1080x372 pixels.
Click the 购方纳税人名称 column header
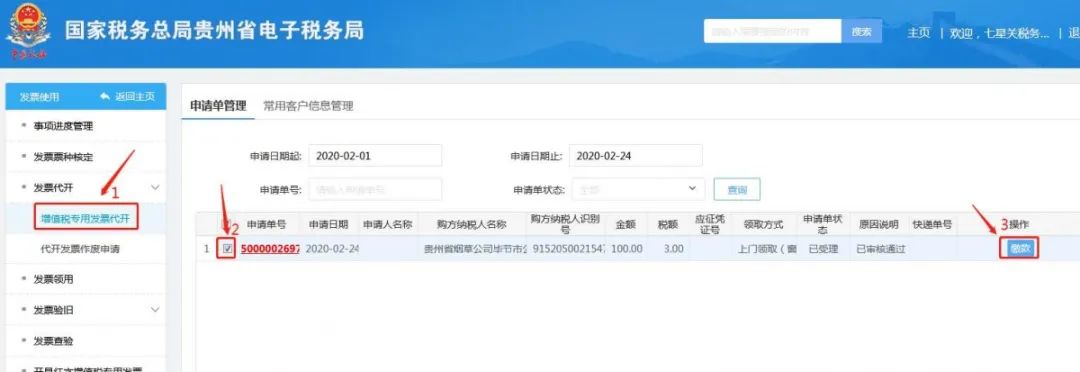[x=472, y=225]
